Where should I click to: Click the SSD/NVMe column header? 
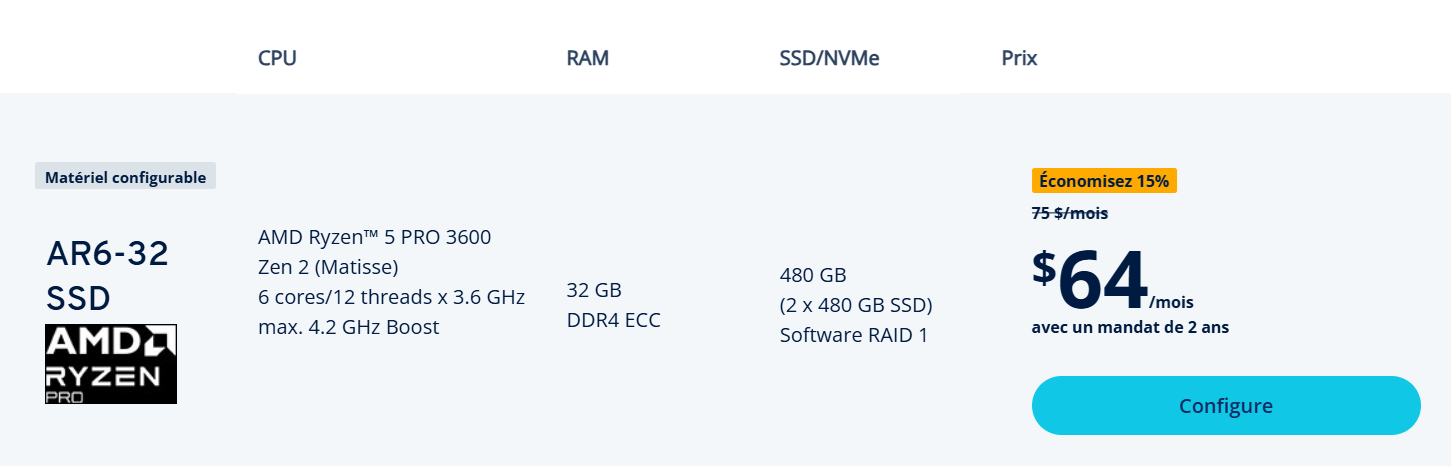point(829,58)
